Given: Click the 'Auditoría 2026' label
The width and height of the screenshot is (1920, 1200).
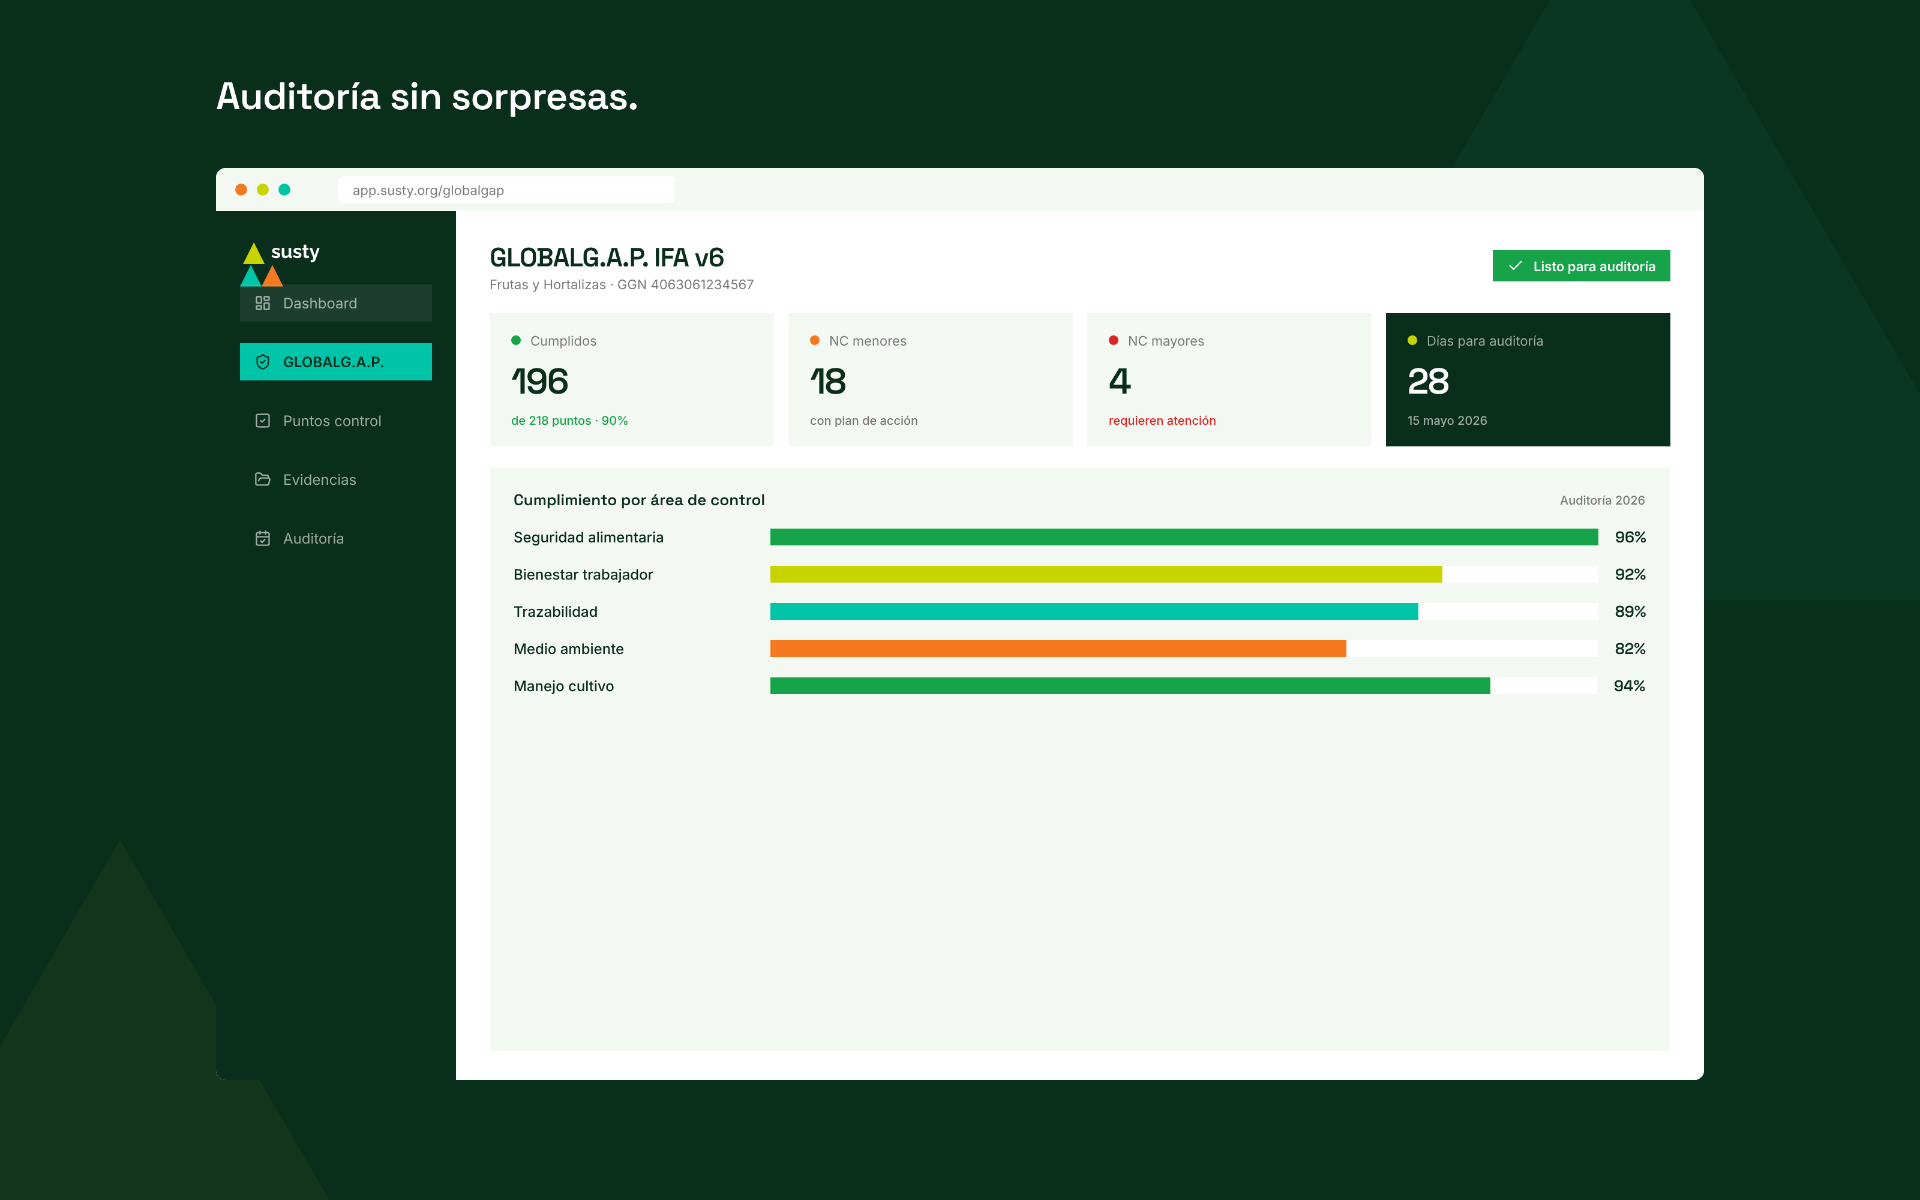Looking at the screenshot, I should click(1602, 500).
